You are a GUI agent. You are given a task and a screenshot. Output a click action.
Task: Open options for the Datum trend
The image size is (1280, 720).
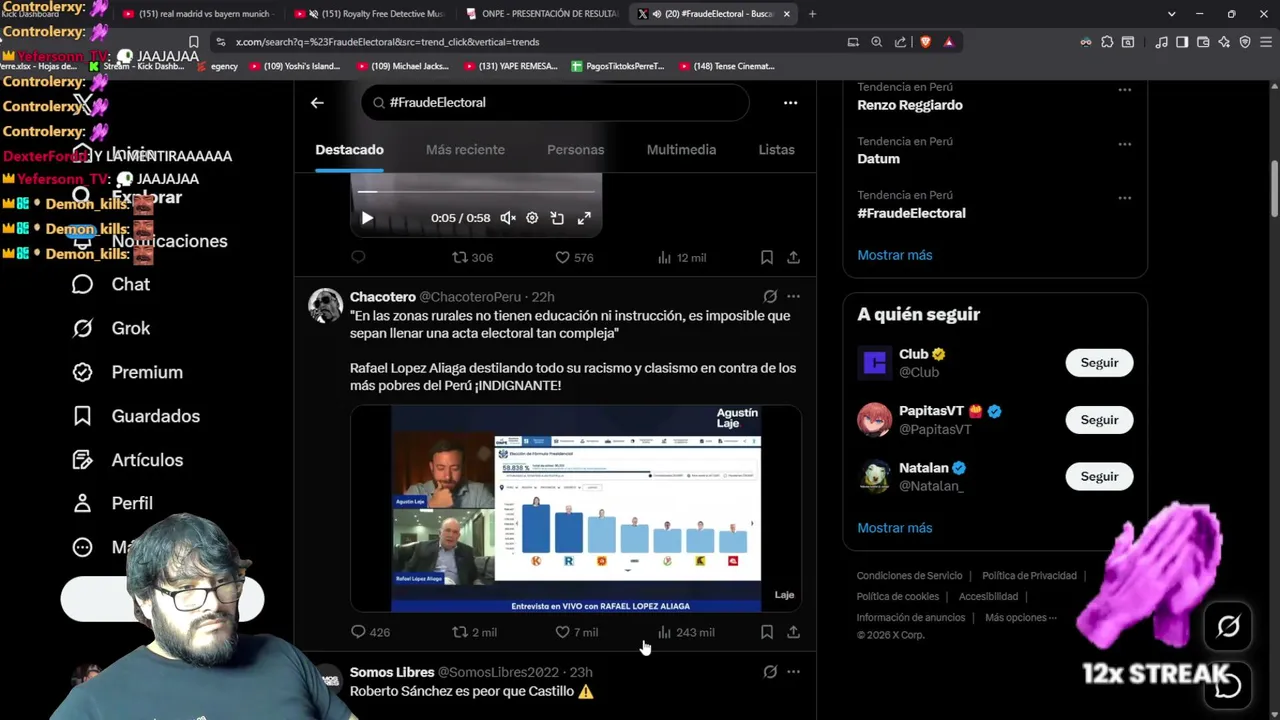[x=1124, y=144]
